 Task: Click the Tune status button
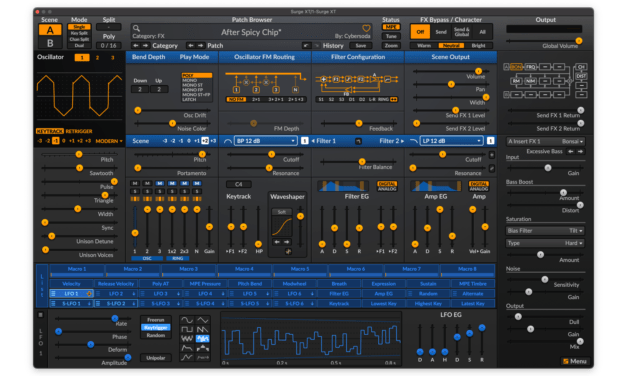pos(391,36)
